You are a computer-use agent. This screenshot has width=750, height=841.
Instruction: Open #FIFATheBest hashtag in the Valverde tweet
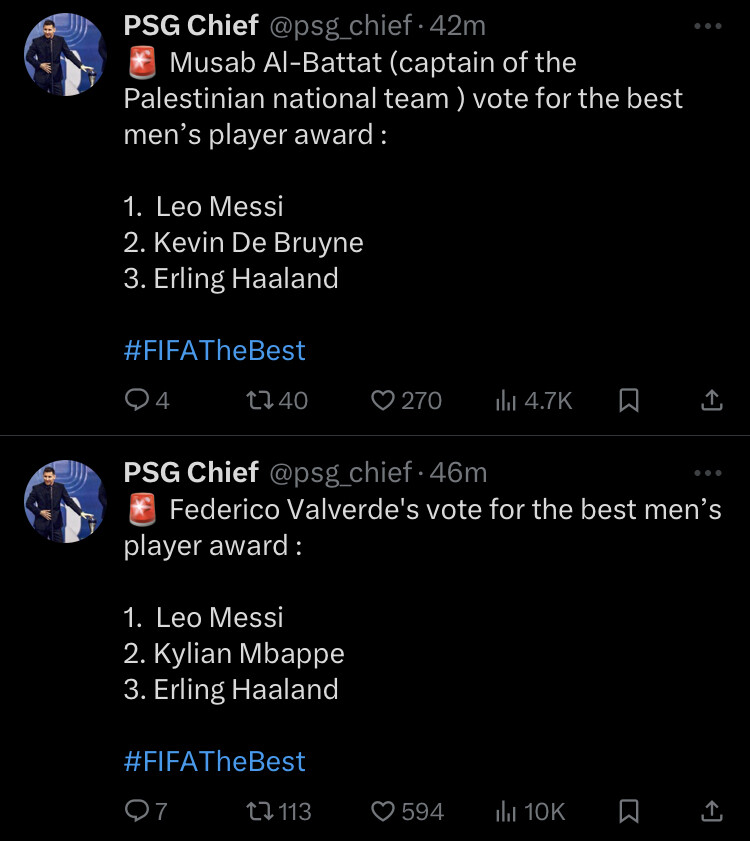214,761
